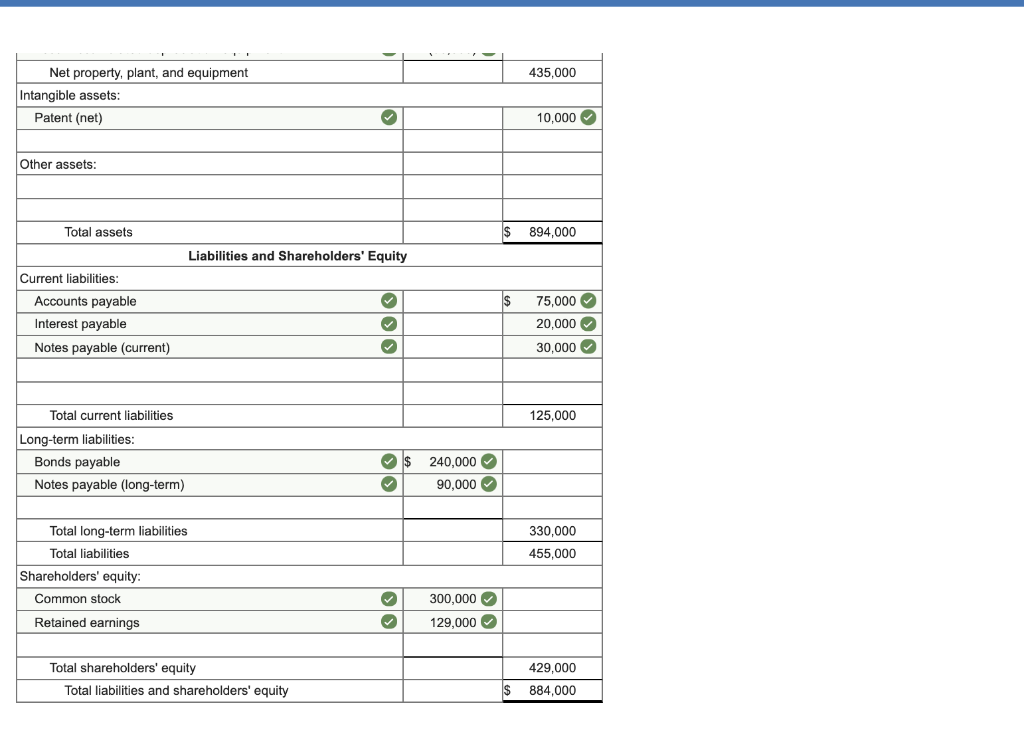The width and height of the screenshot is (1024, 752).
Task: Select the checkmark beside Interest payable
Action: [x=388, y=323]
